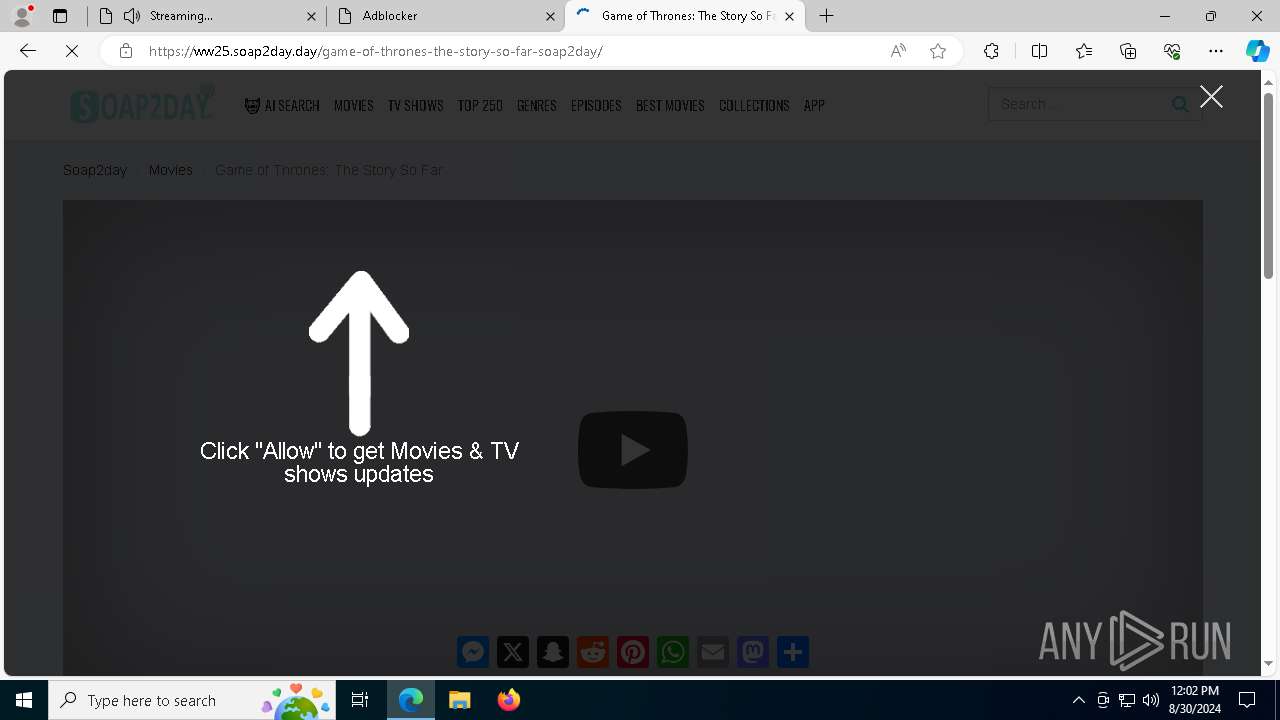1280x720 pixels.
Task: Open File Explorer from taskbar
Action: point(460,700)
